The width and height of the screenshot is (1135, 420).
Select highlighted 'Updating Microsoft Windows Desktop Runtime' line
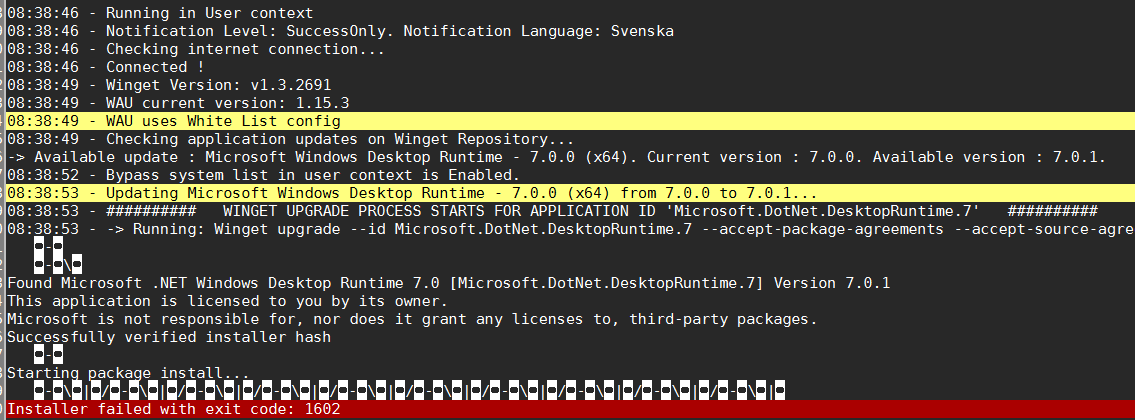[x=571, y=193]
